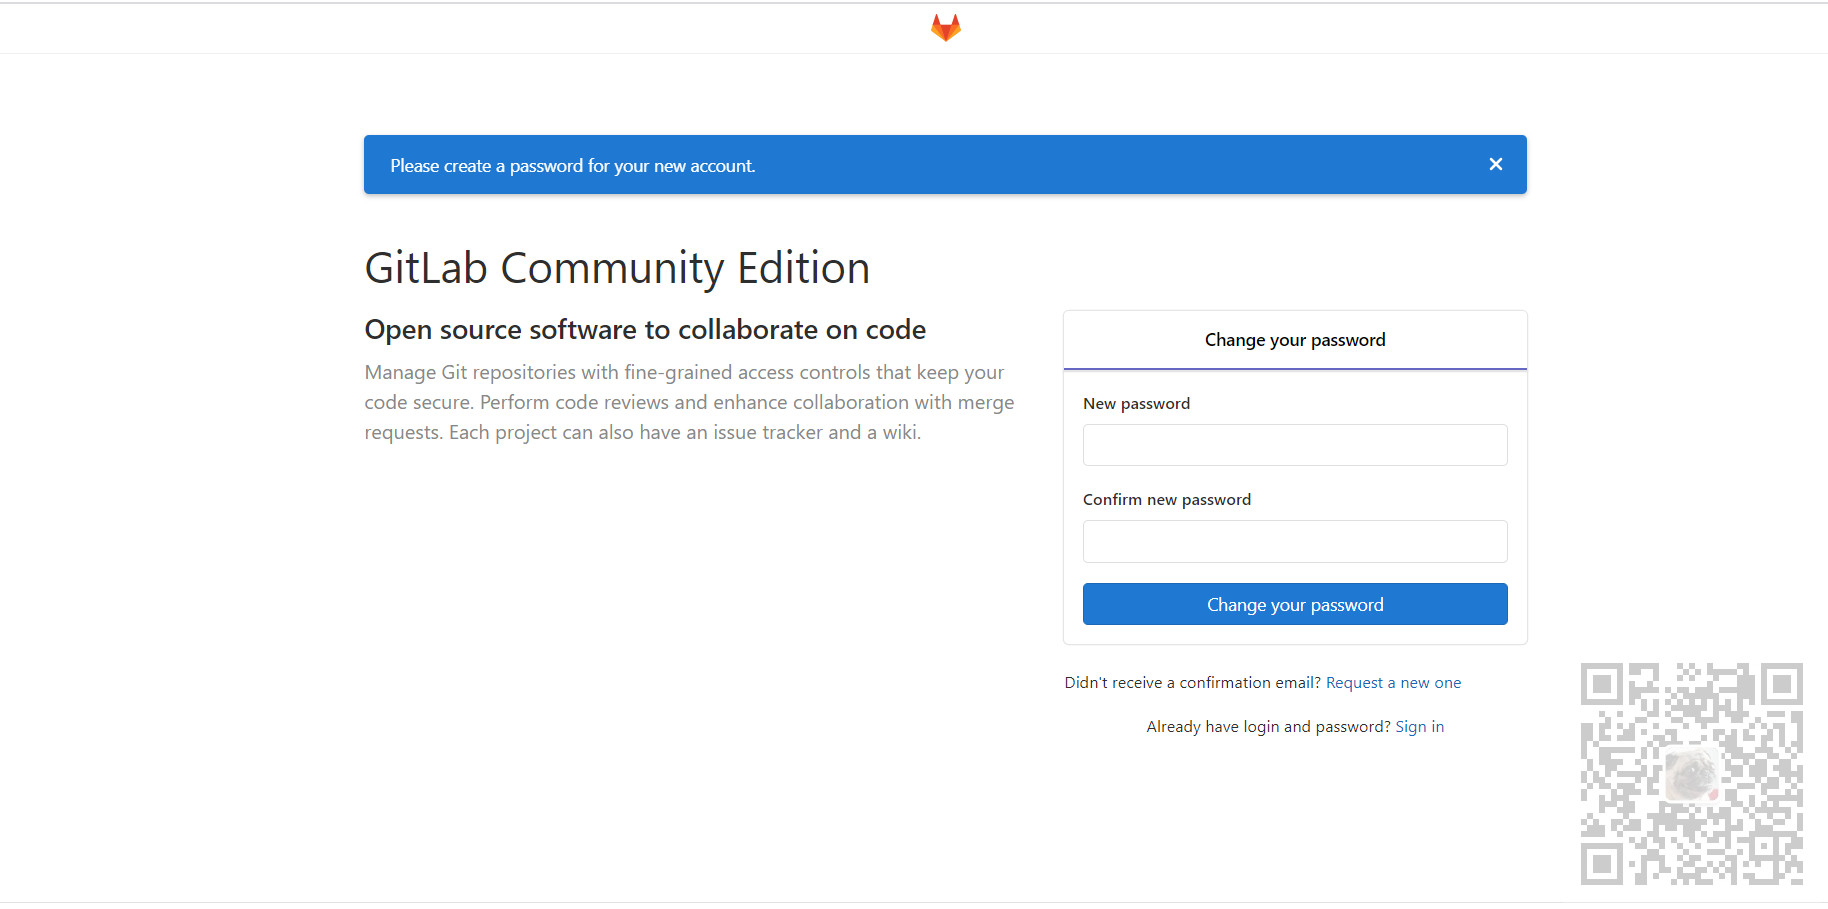
Task: Click the Didn't receive a confirmation email text
Action: pos(1193,683)
